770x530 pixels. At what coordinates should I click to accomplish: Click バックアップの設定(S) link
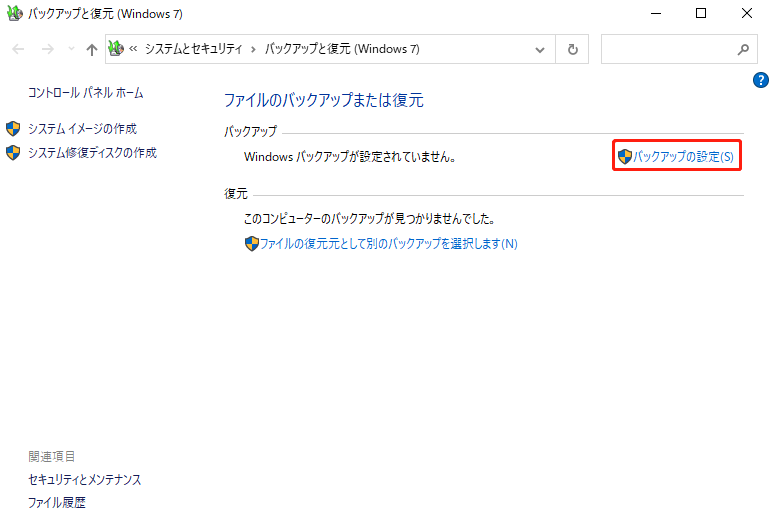(683, 156)
